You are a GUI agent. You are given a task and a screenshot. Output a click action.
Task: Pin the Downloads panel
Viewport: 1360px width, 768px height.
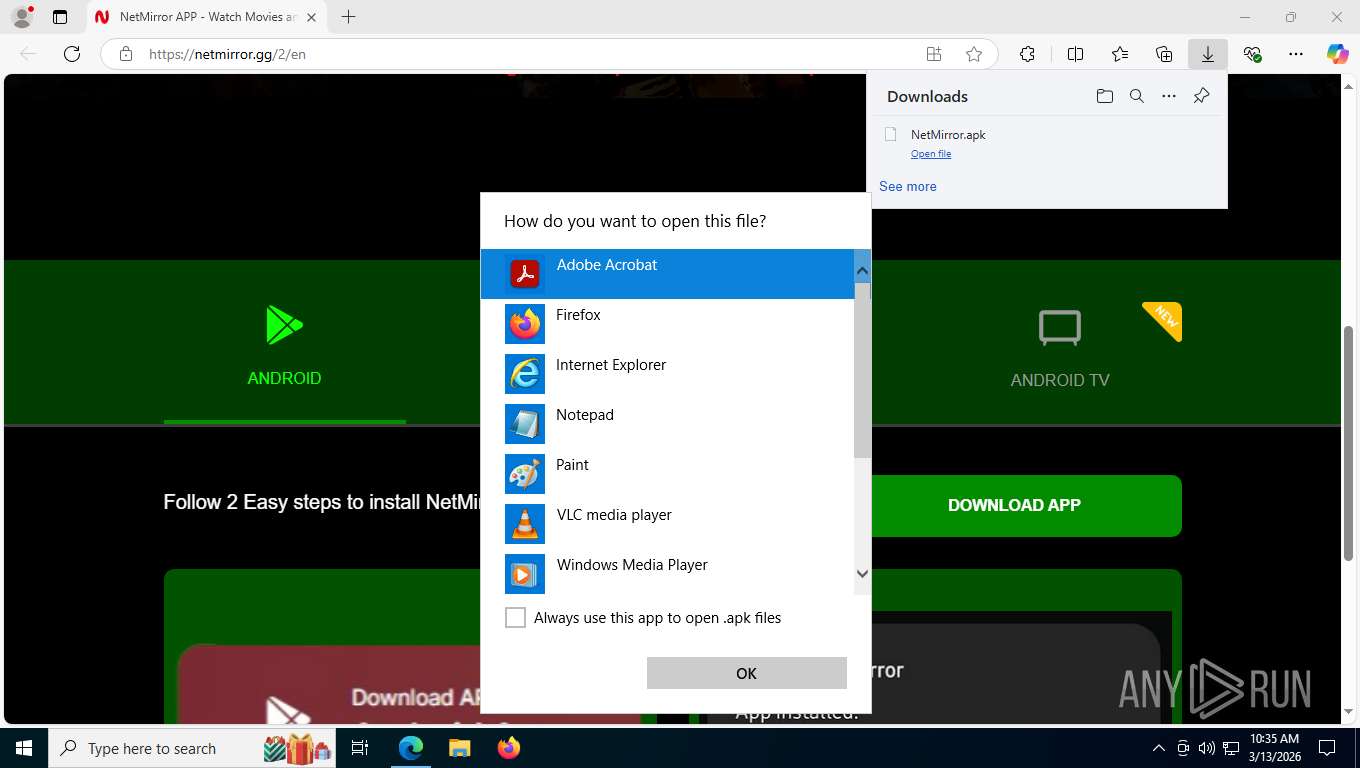[x=1202, y=96]
